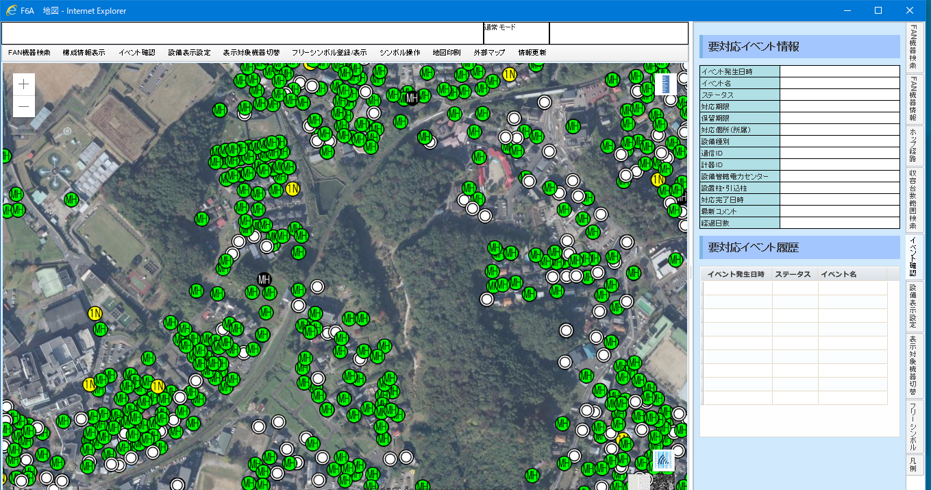
Task: Select the black MH marker near map center-left
Action: pyautogui.click(x=264, y=280)
